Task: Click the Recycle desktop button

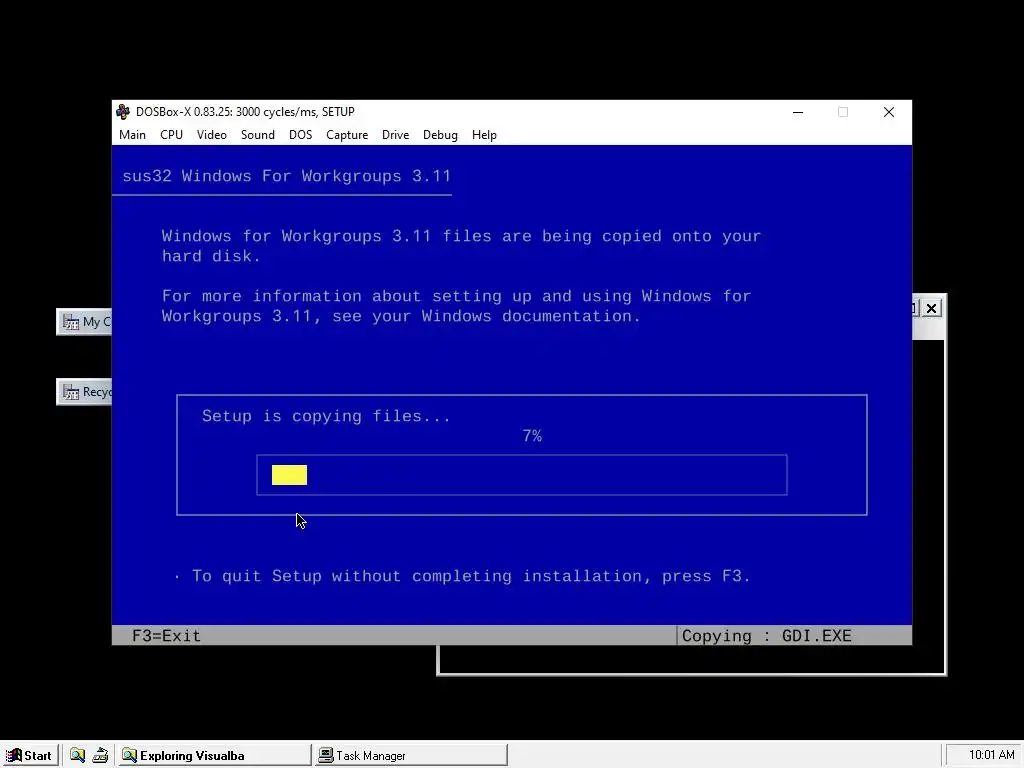Action: (85, 392)
